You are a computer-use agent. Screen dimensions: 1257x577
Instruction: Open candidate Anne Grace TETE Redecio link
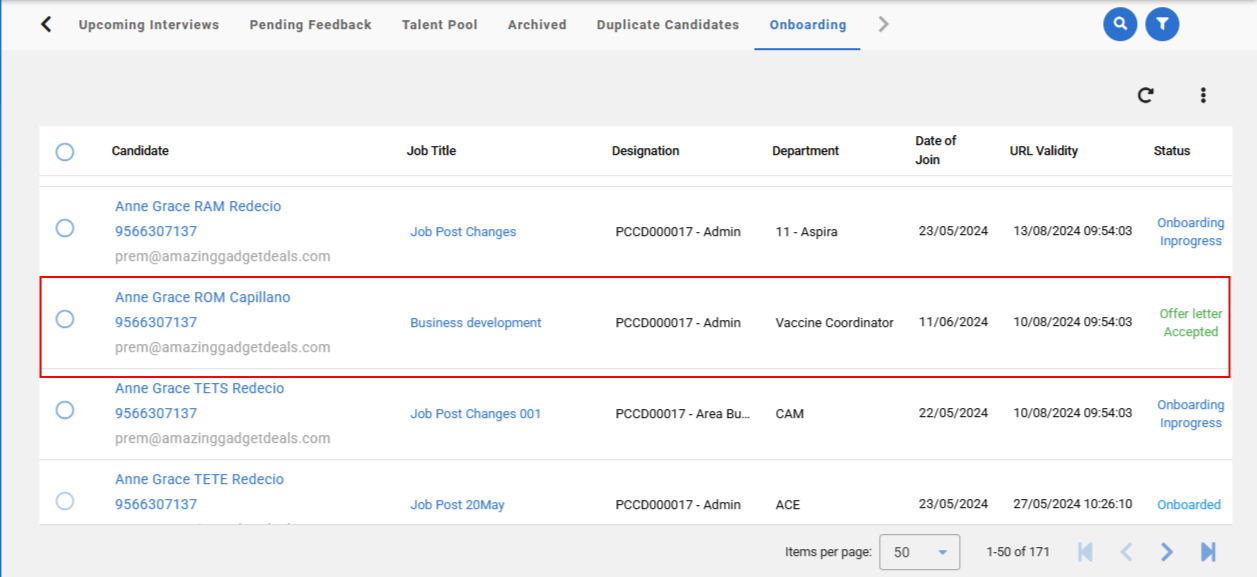pyautogui.click(x=199, y=480)
